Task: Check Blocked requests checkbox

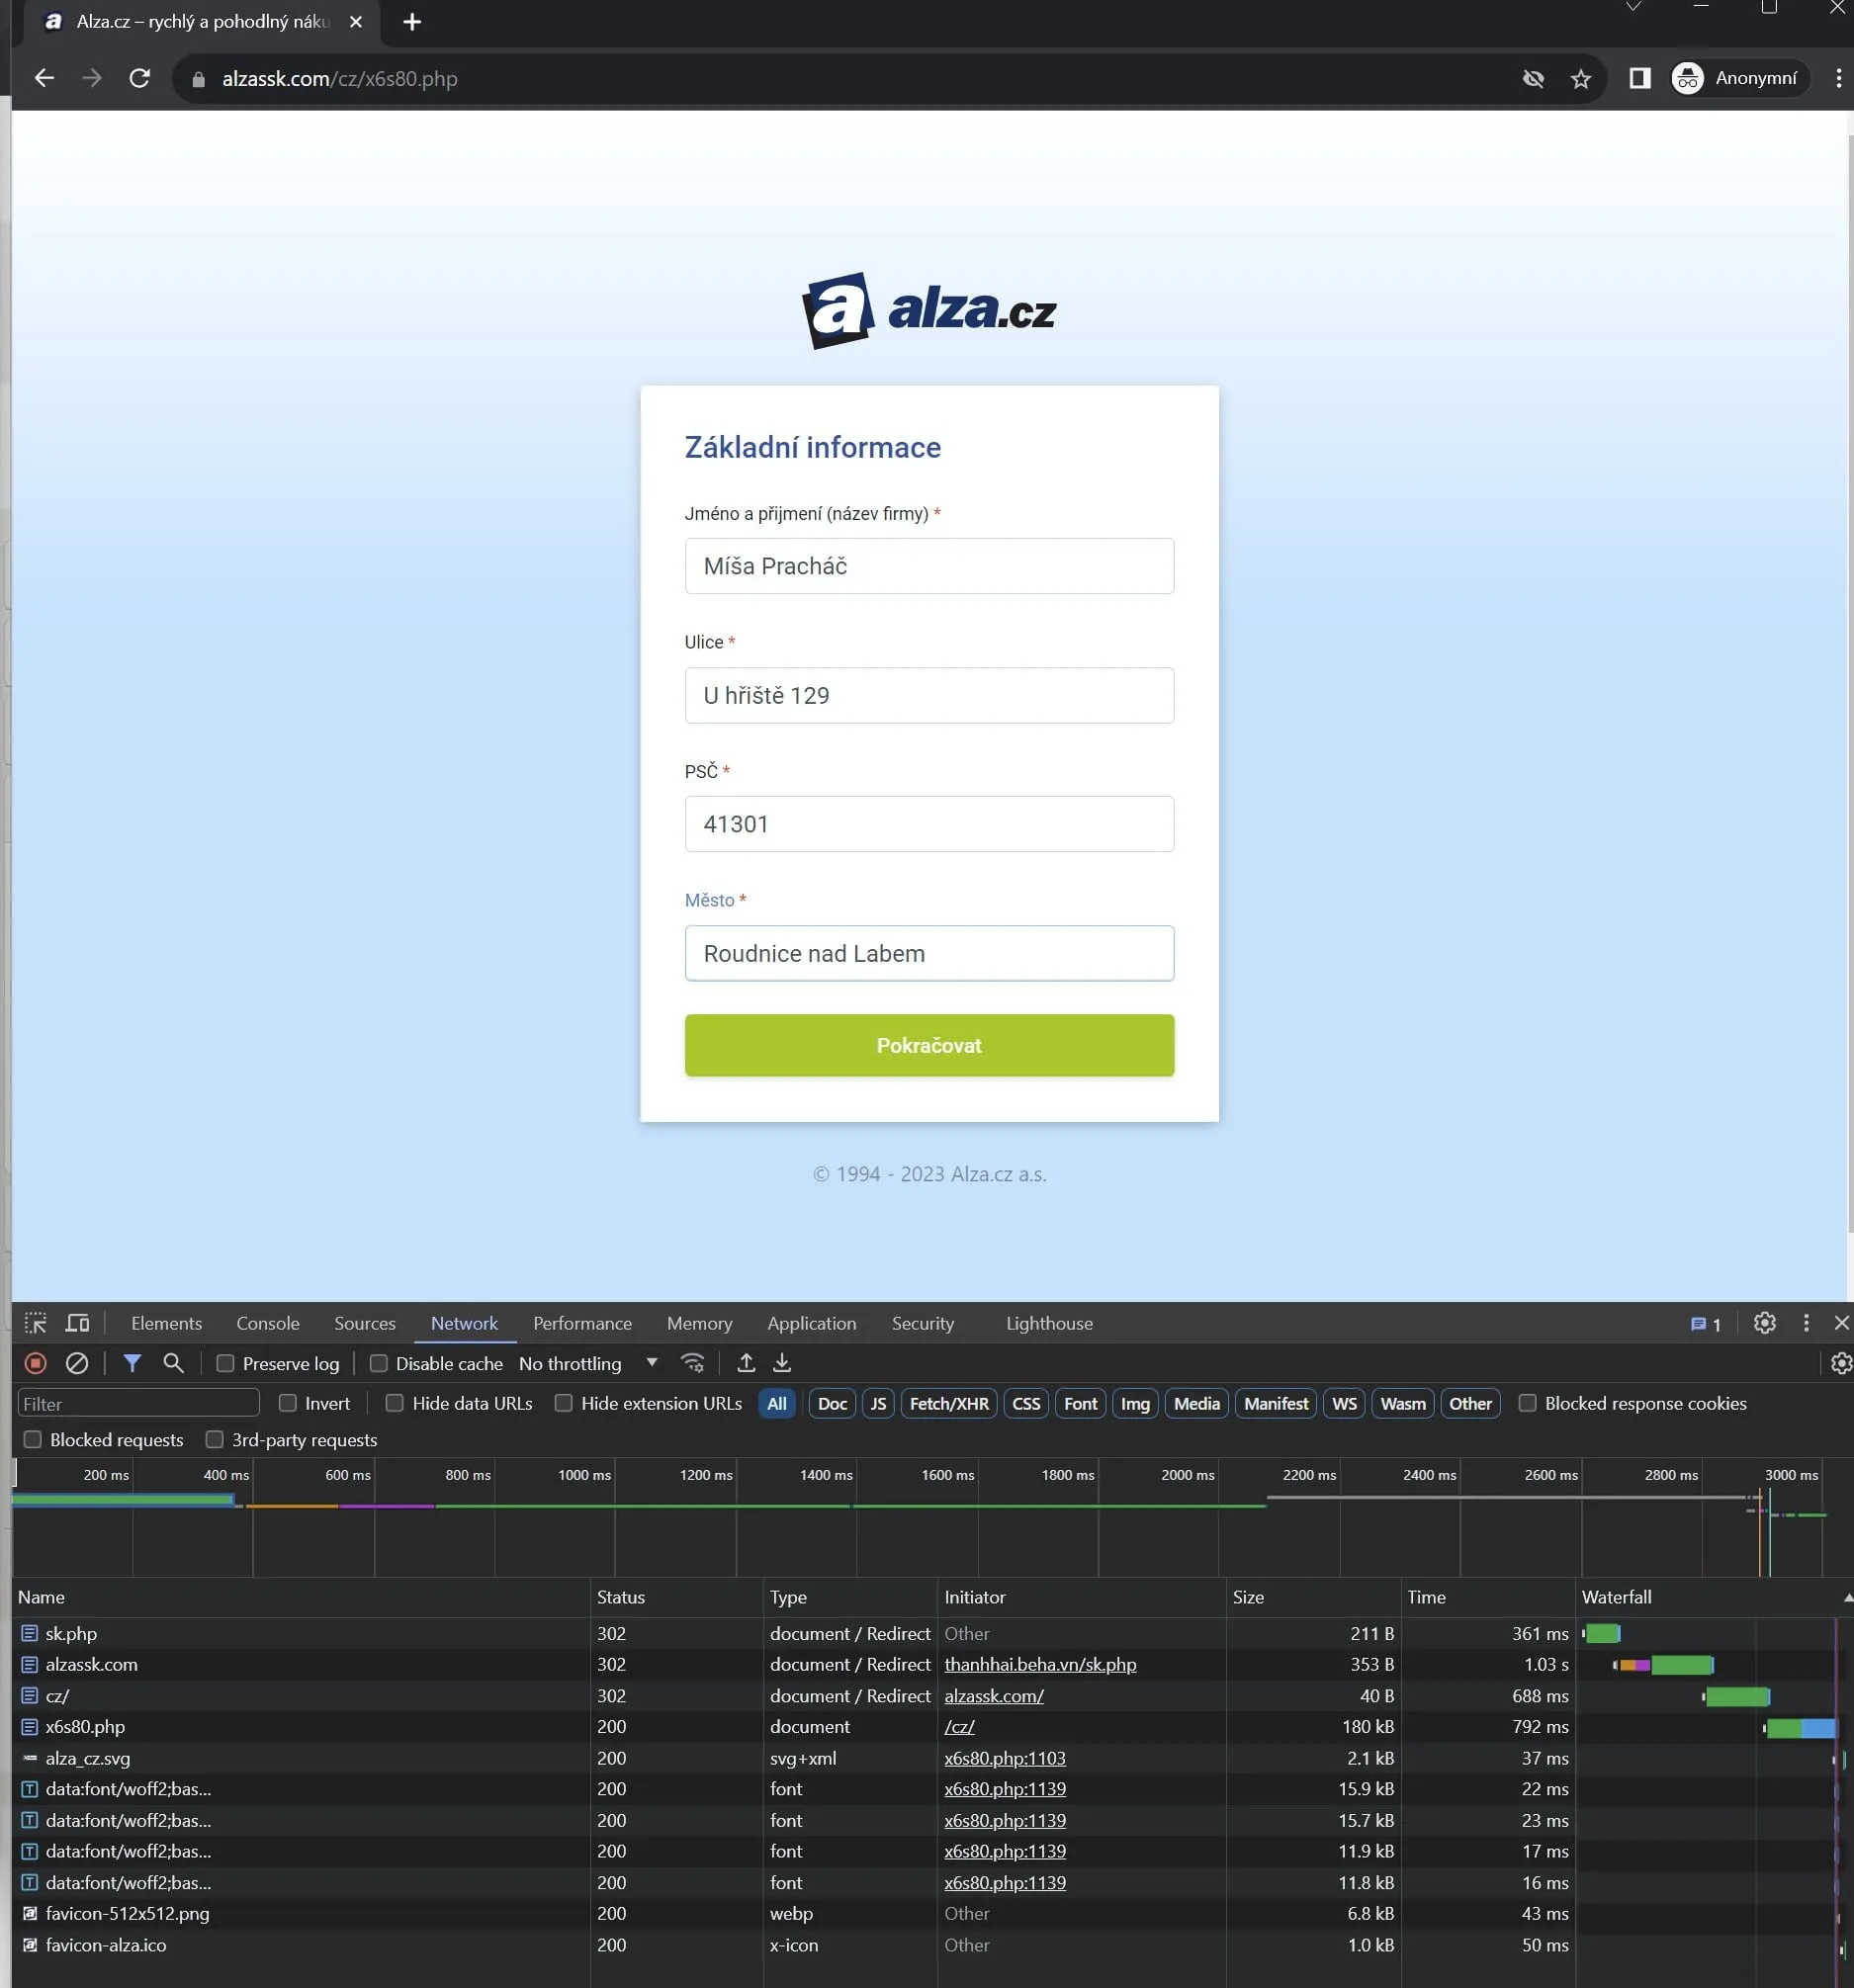Action: pos(33,1439)
